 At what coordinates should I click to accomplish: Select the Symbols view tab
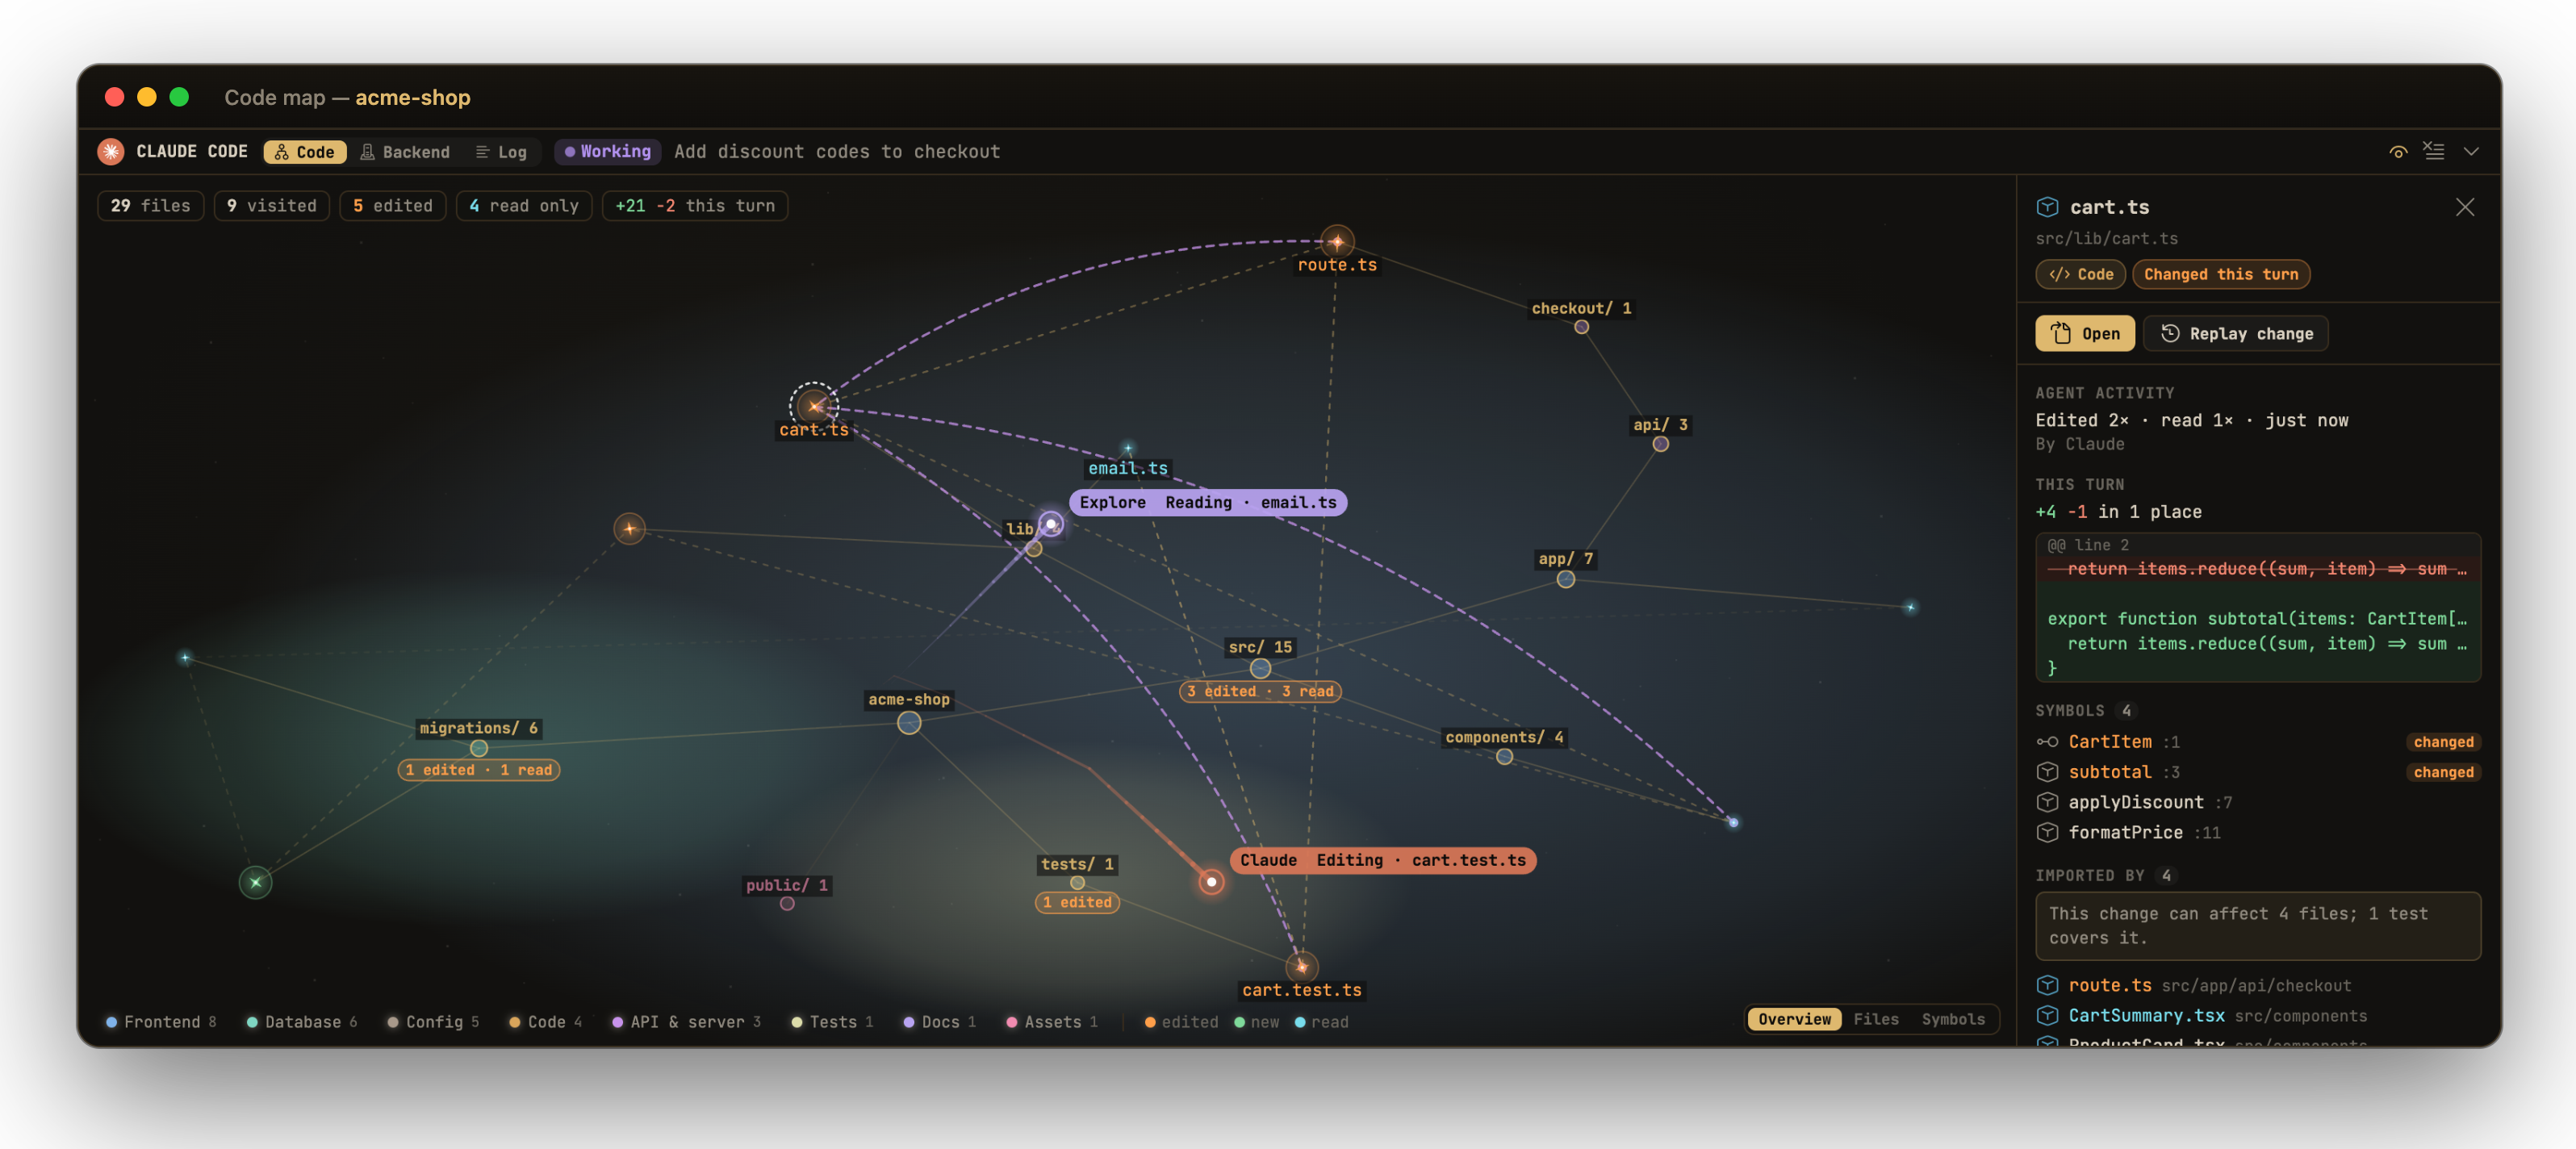coord(1952,1019)
